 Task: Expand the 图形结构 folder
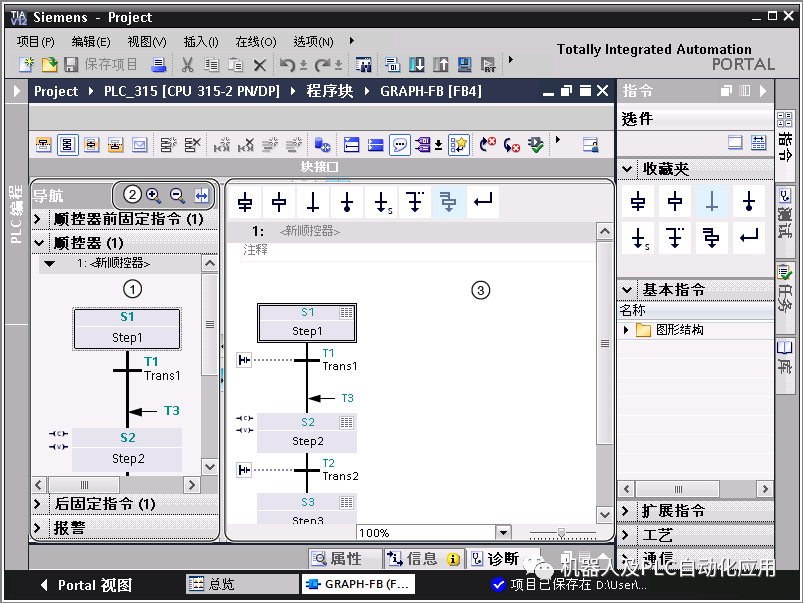click(627, 330)
